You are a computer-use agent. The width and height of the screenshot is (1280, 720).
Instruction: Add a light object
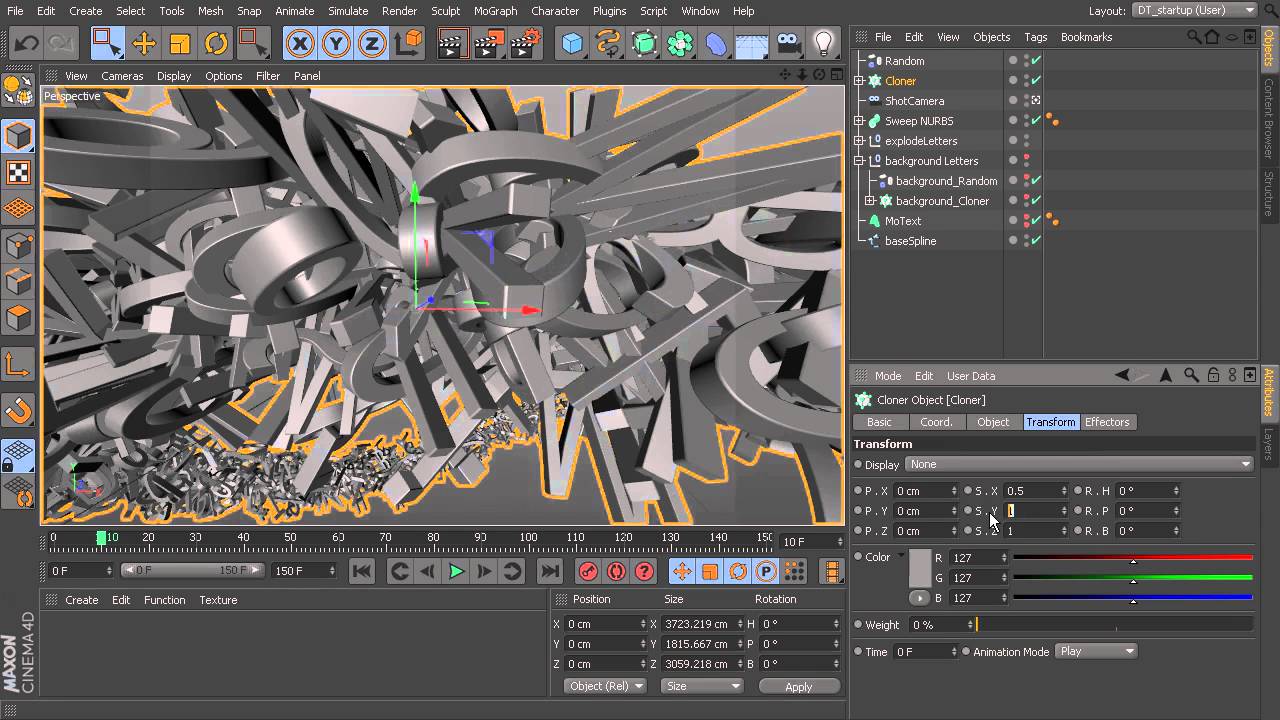(824, 44)
